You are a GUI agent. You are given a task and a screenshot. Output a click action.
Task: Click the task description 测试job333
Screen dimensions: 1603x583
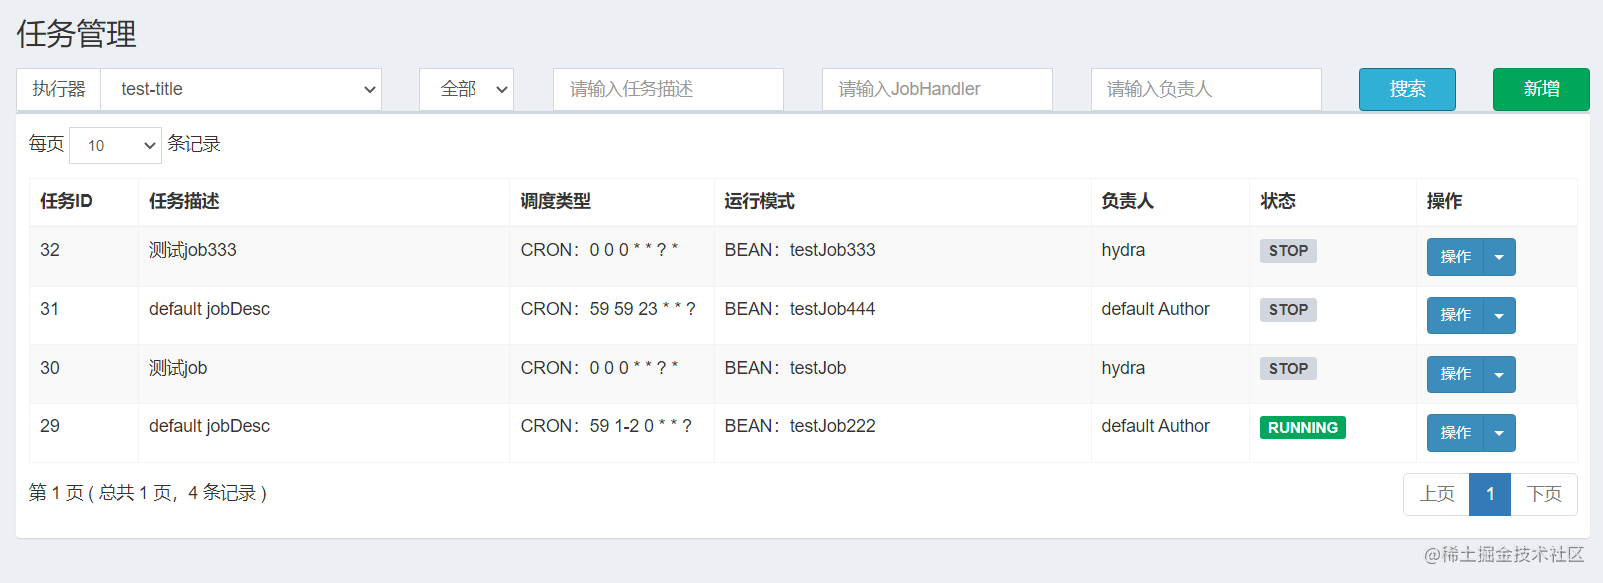193,250
